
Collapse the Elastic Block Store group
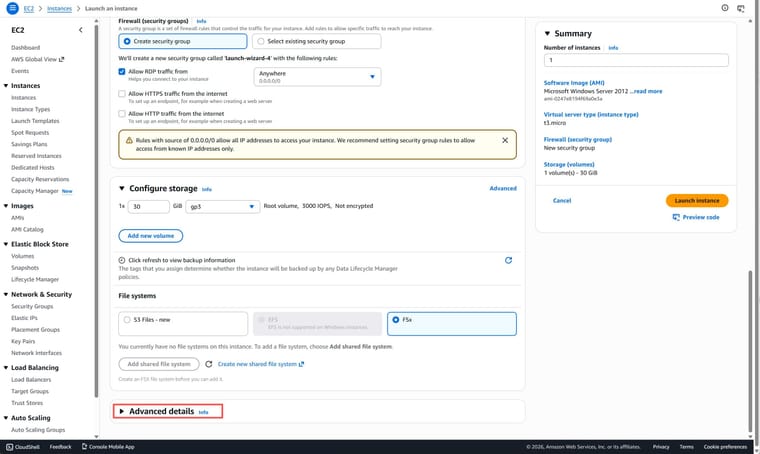click(6, 244)
